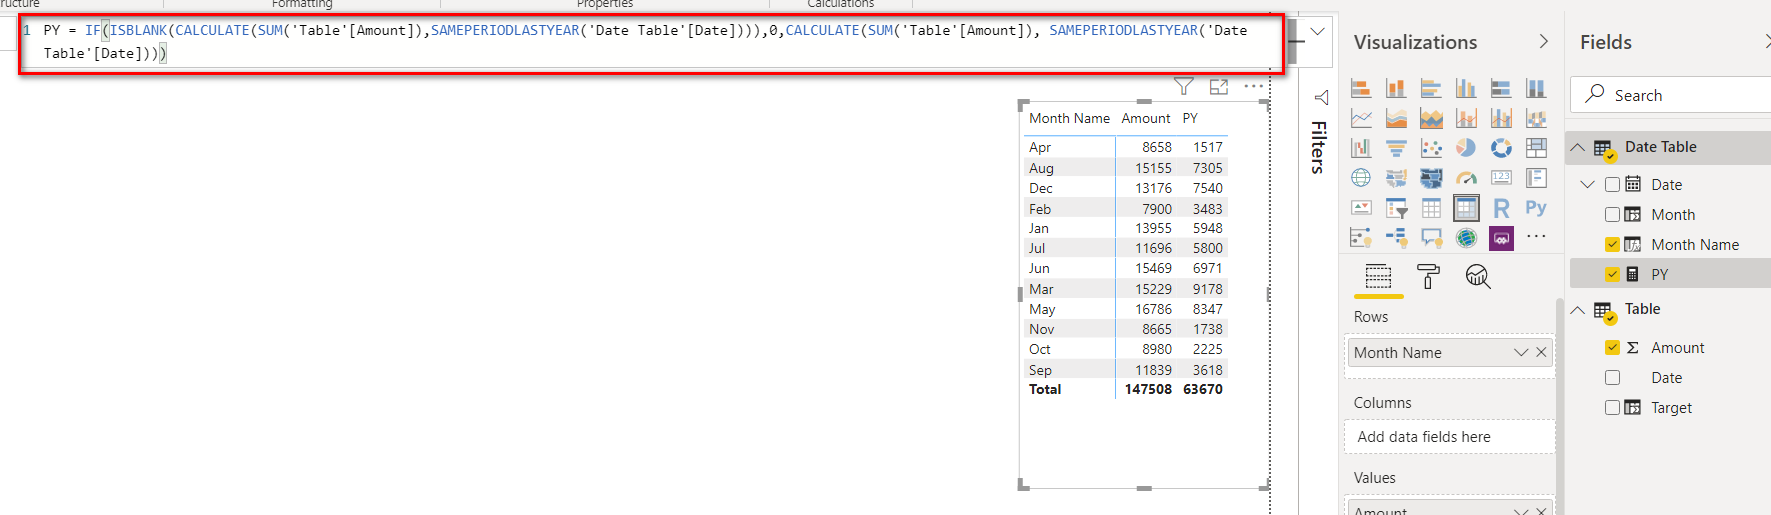Screen dimensions: 1771x515
Task: Select the key influencers visual
Action: coord(1361,238)
